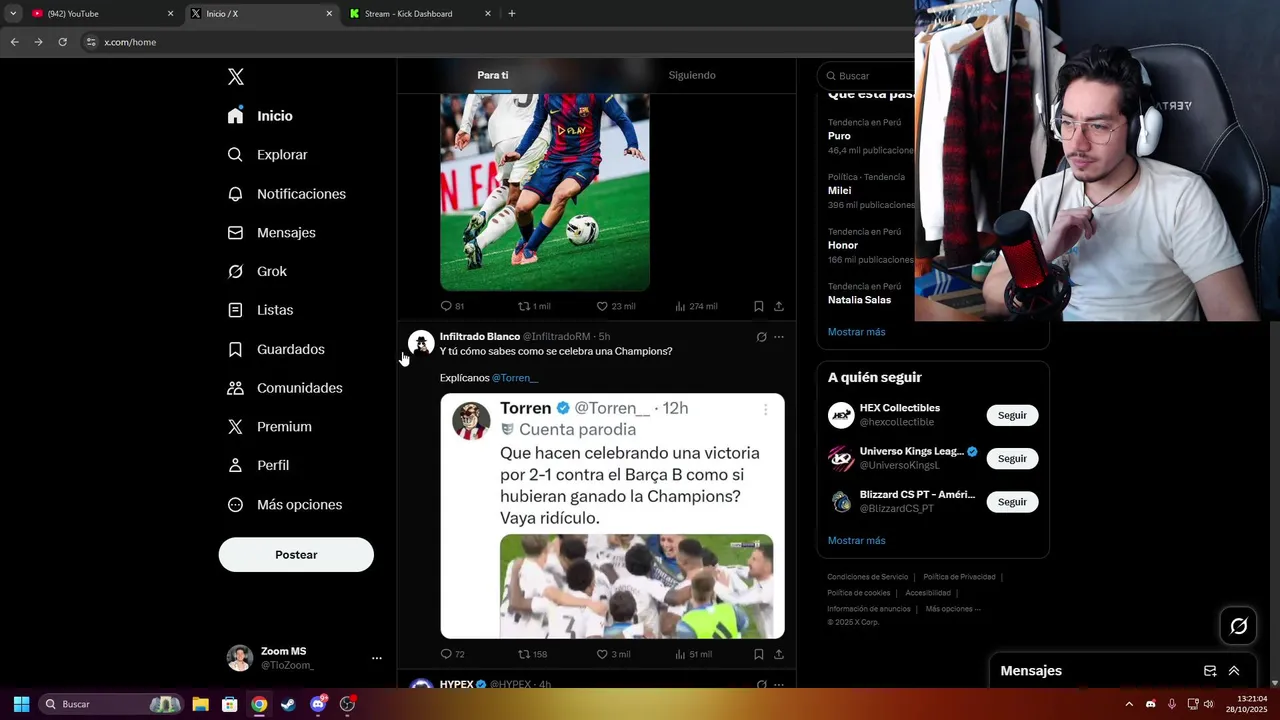The height and width of the screenshot is (720, 1280).
Task: Open Comunidades in the sidebar
Action: [285, 388]
